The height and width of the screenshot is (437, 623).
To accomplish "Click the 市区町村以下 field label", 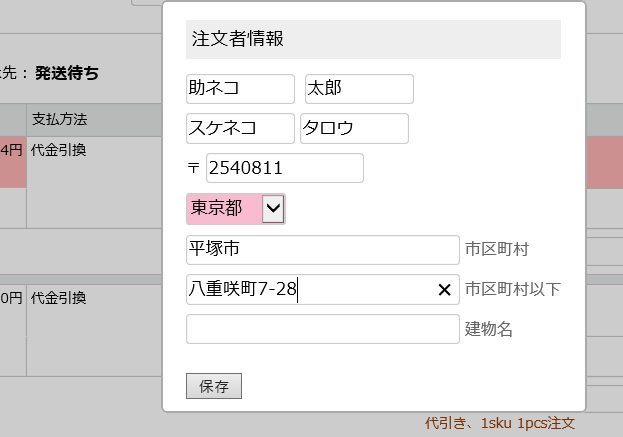I will point(512,290).
